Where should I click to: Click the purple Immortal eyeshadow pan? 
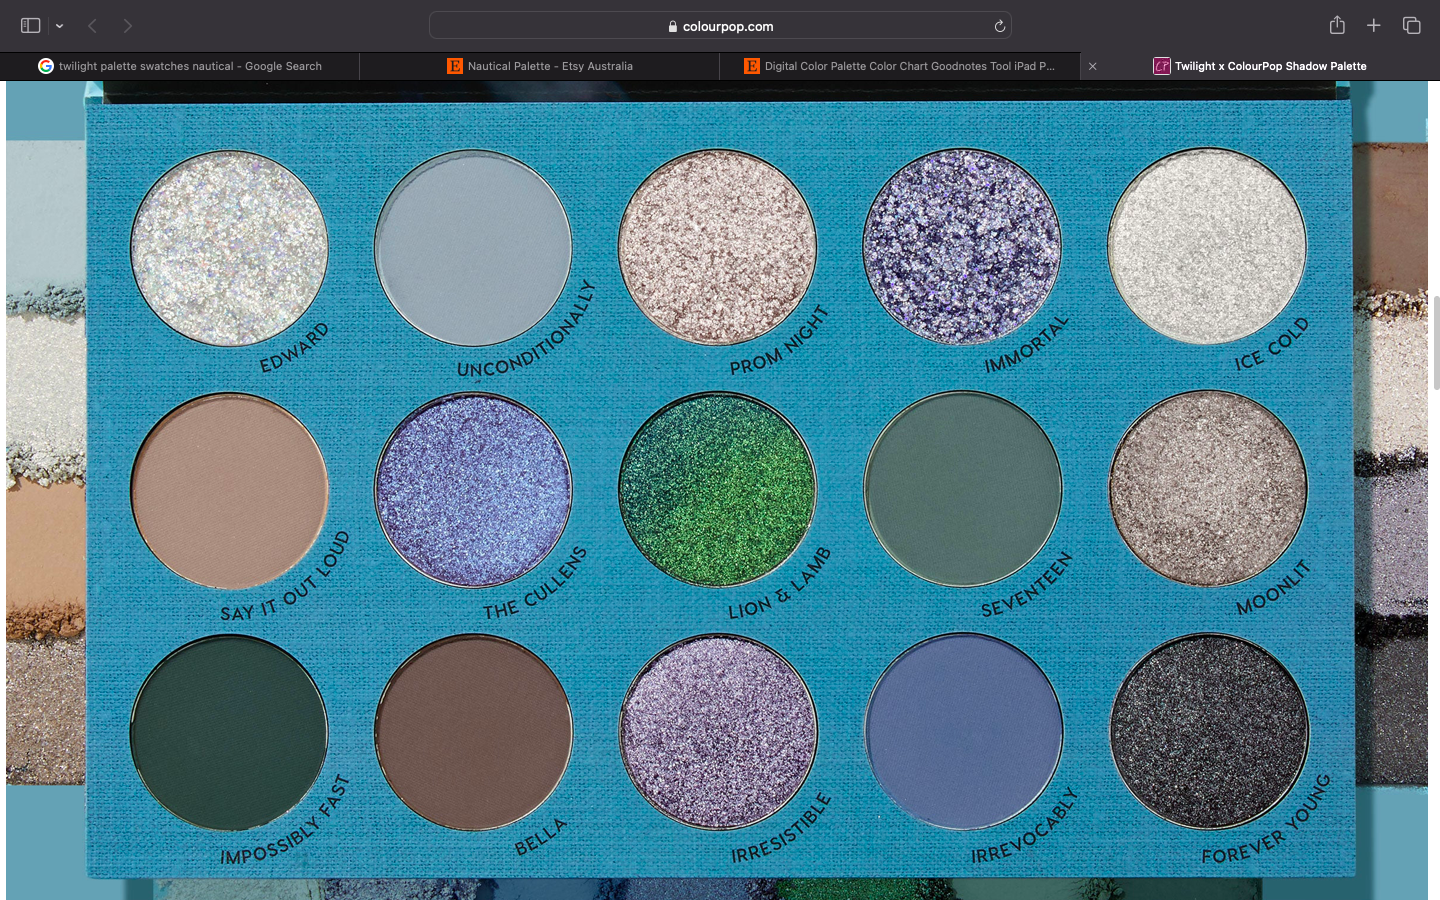pos(961,246)
